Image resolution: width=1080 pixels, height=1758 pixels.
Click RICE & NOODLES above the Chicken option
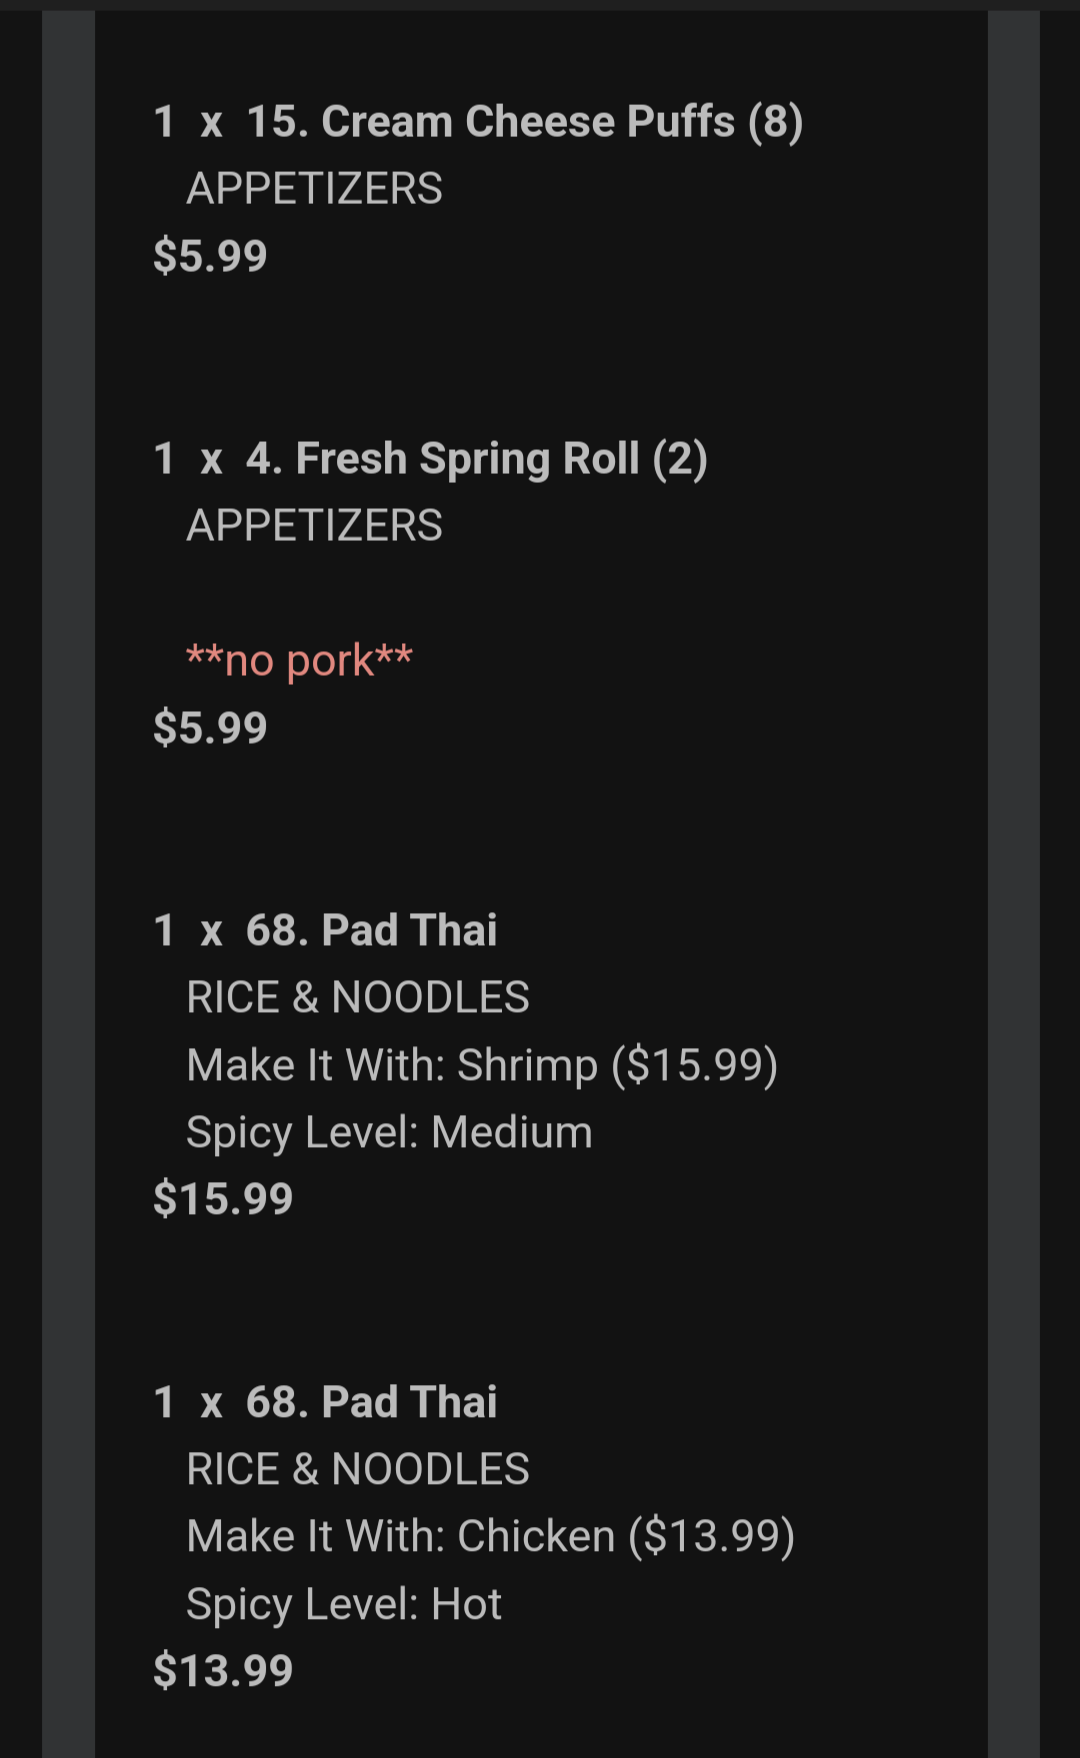click(357, 1469)
